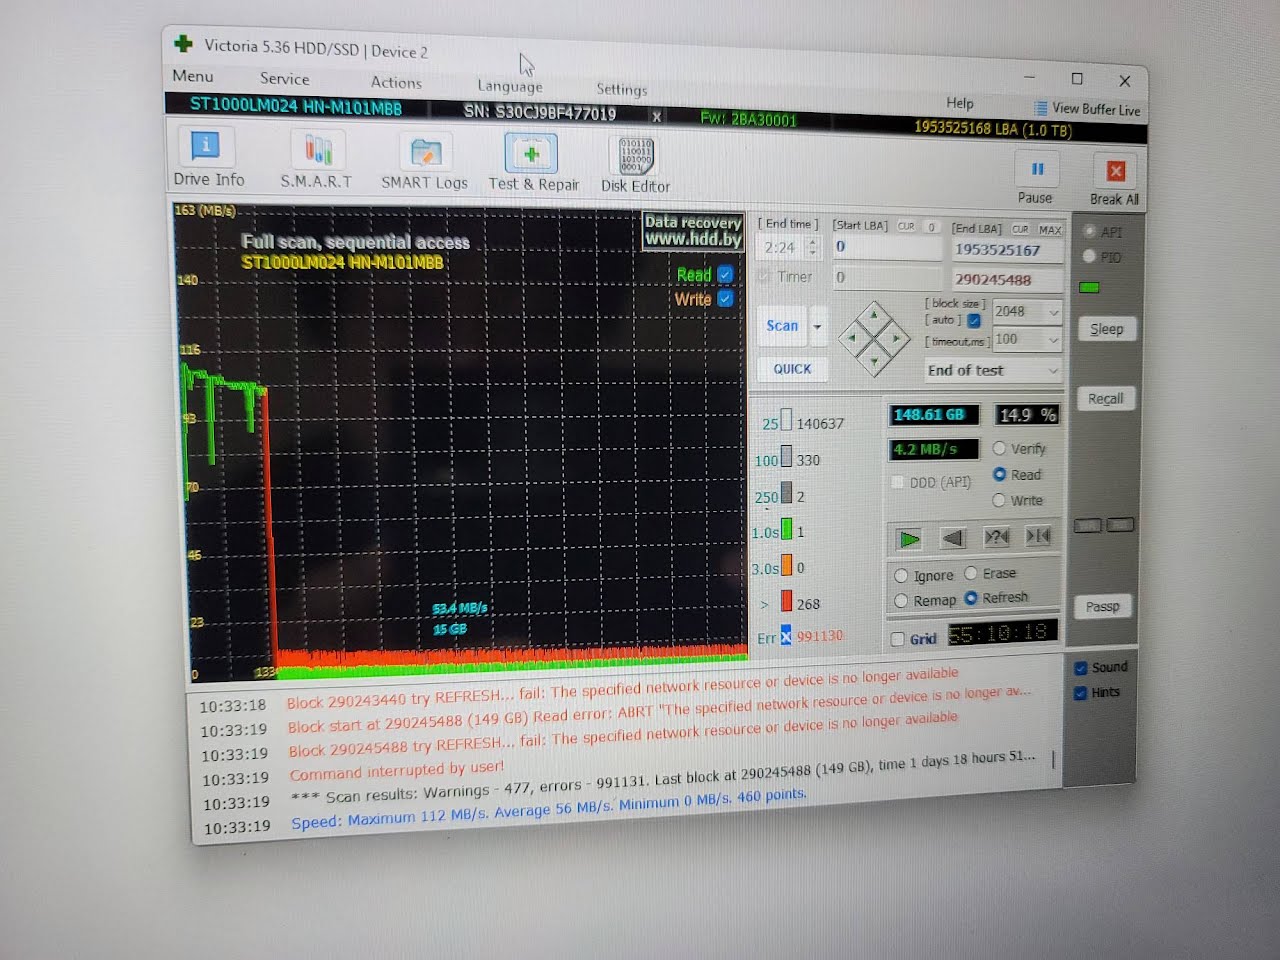Image resolution: width=1280 pixels, height=960 pixels.
Task: Open the Language menu
Action: pos(510,86)
